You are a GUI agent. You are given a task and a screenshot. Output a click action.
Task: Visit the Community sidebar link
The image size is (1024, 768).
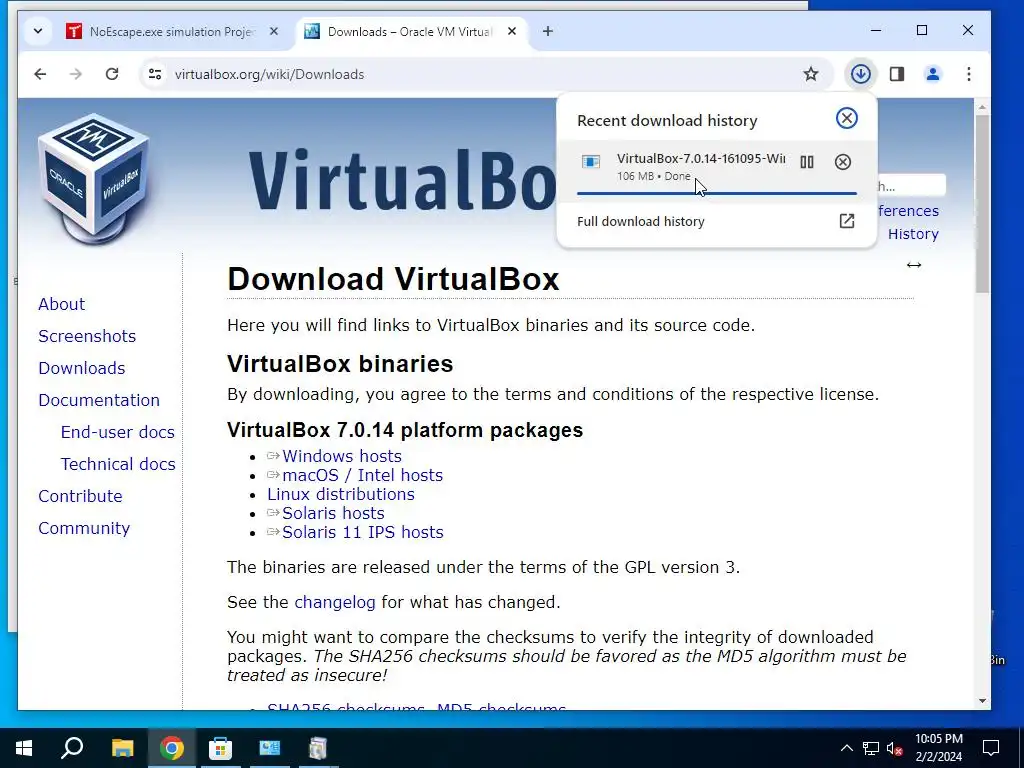click(x=84, y=528)
